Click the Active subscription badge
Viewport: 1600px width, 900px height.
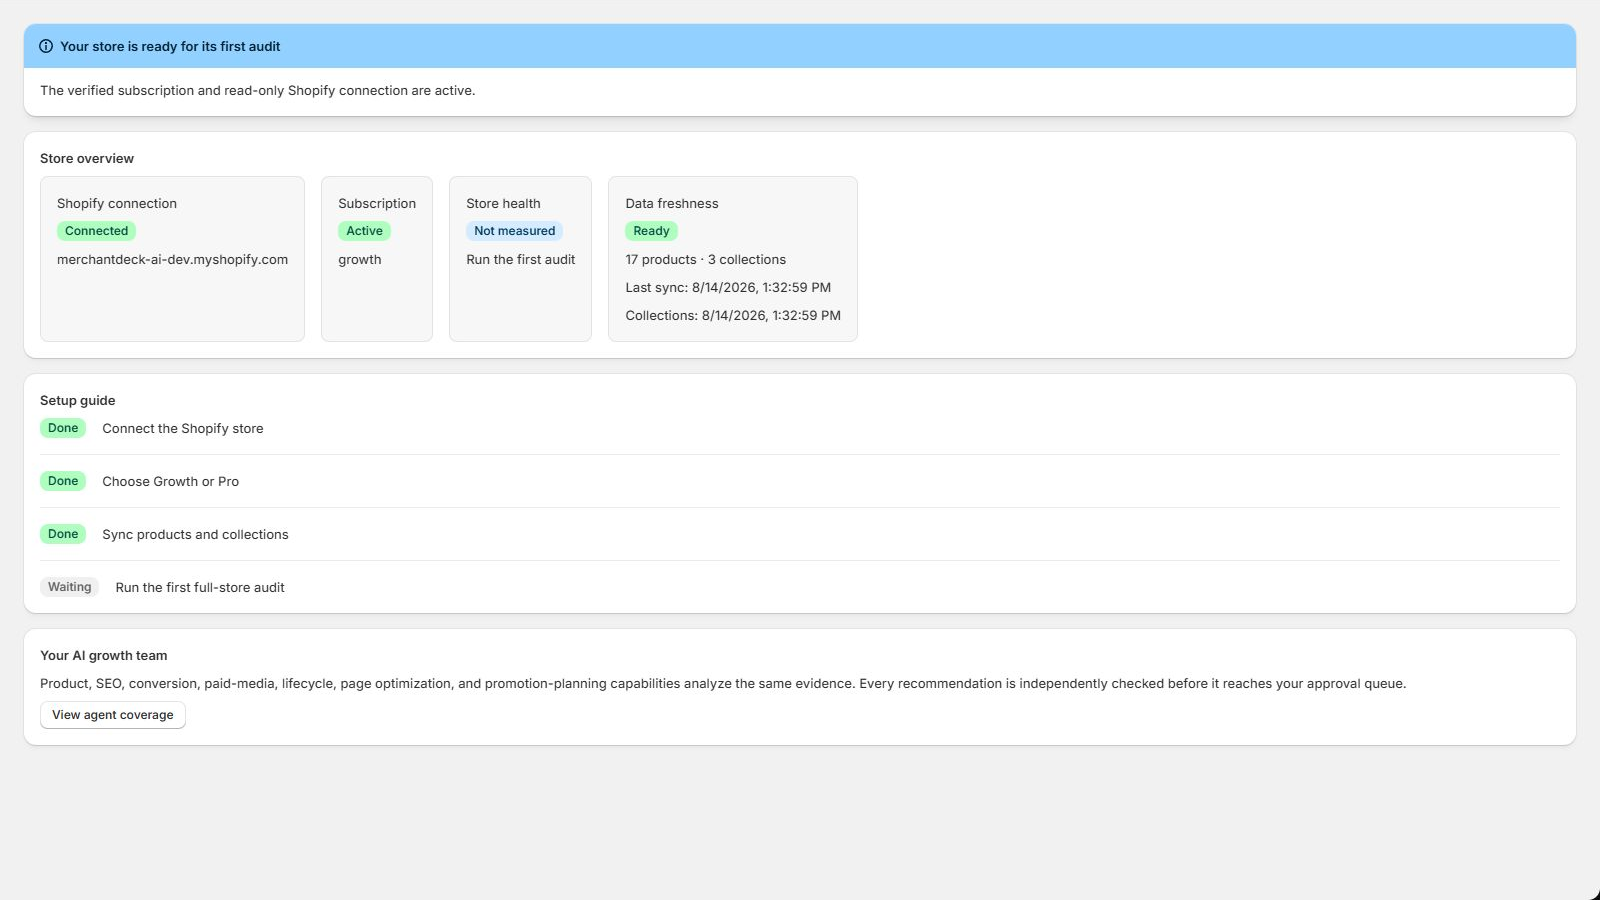click(x=364, y=231)
